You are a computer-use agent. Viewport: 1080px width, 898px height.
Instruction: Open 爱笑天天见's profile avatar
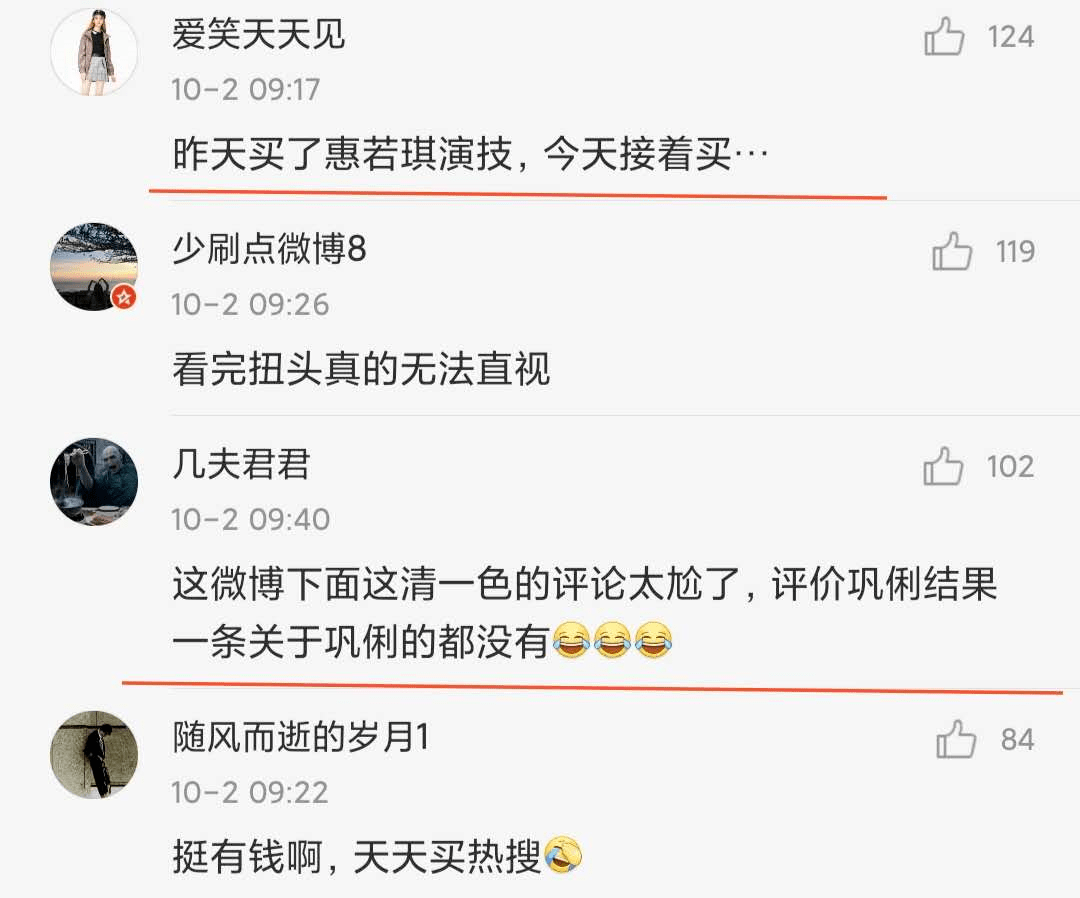(x=94, y=52)
